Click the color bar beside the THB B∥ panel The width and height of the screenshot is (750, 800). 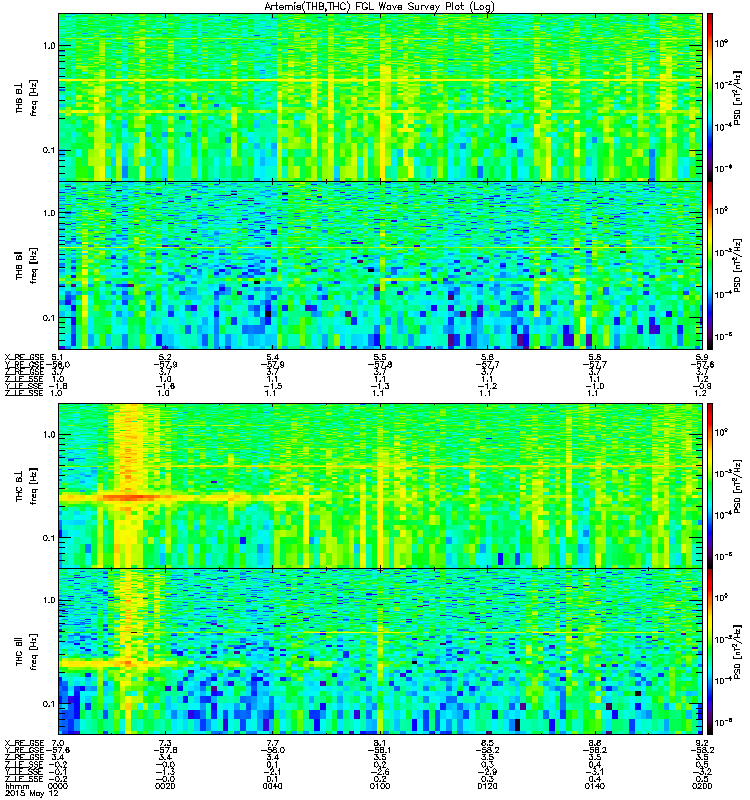point(710,265)
